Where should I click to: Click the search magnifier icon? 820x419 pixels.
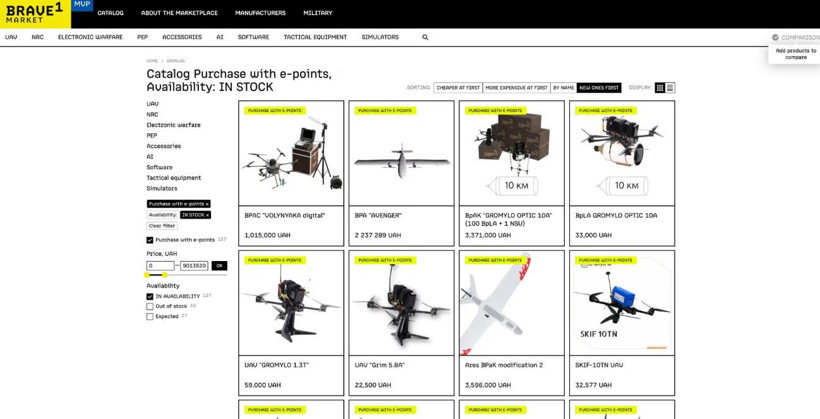425,37
